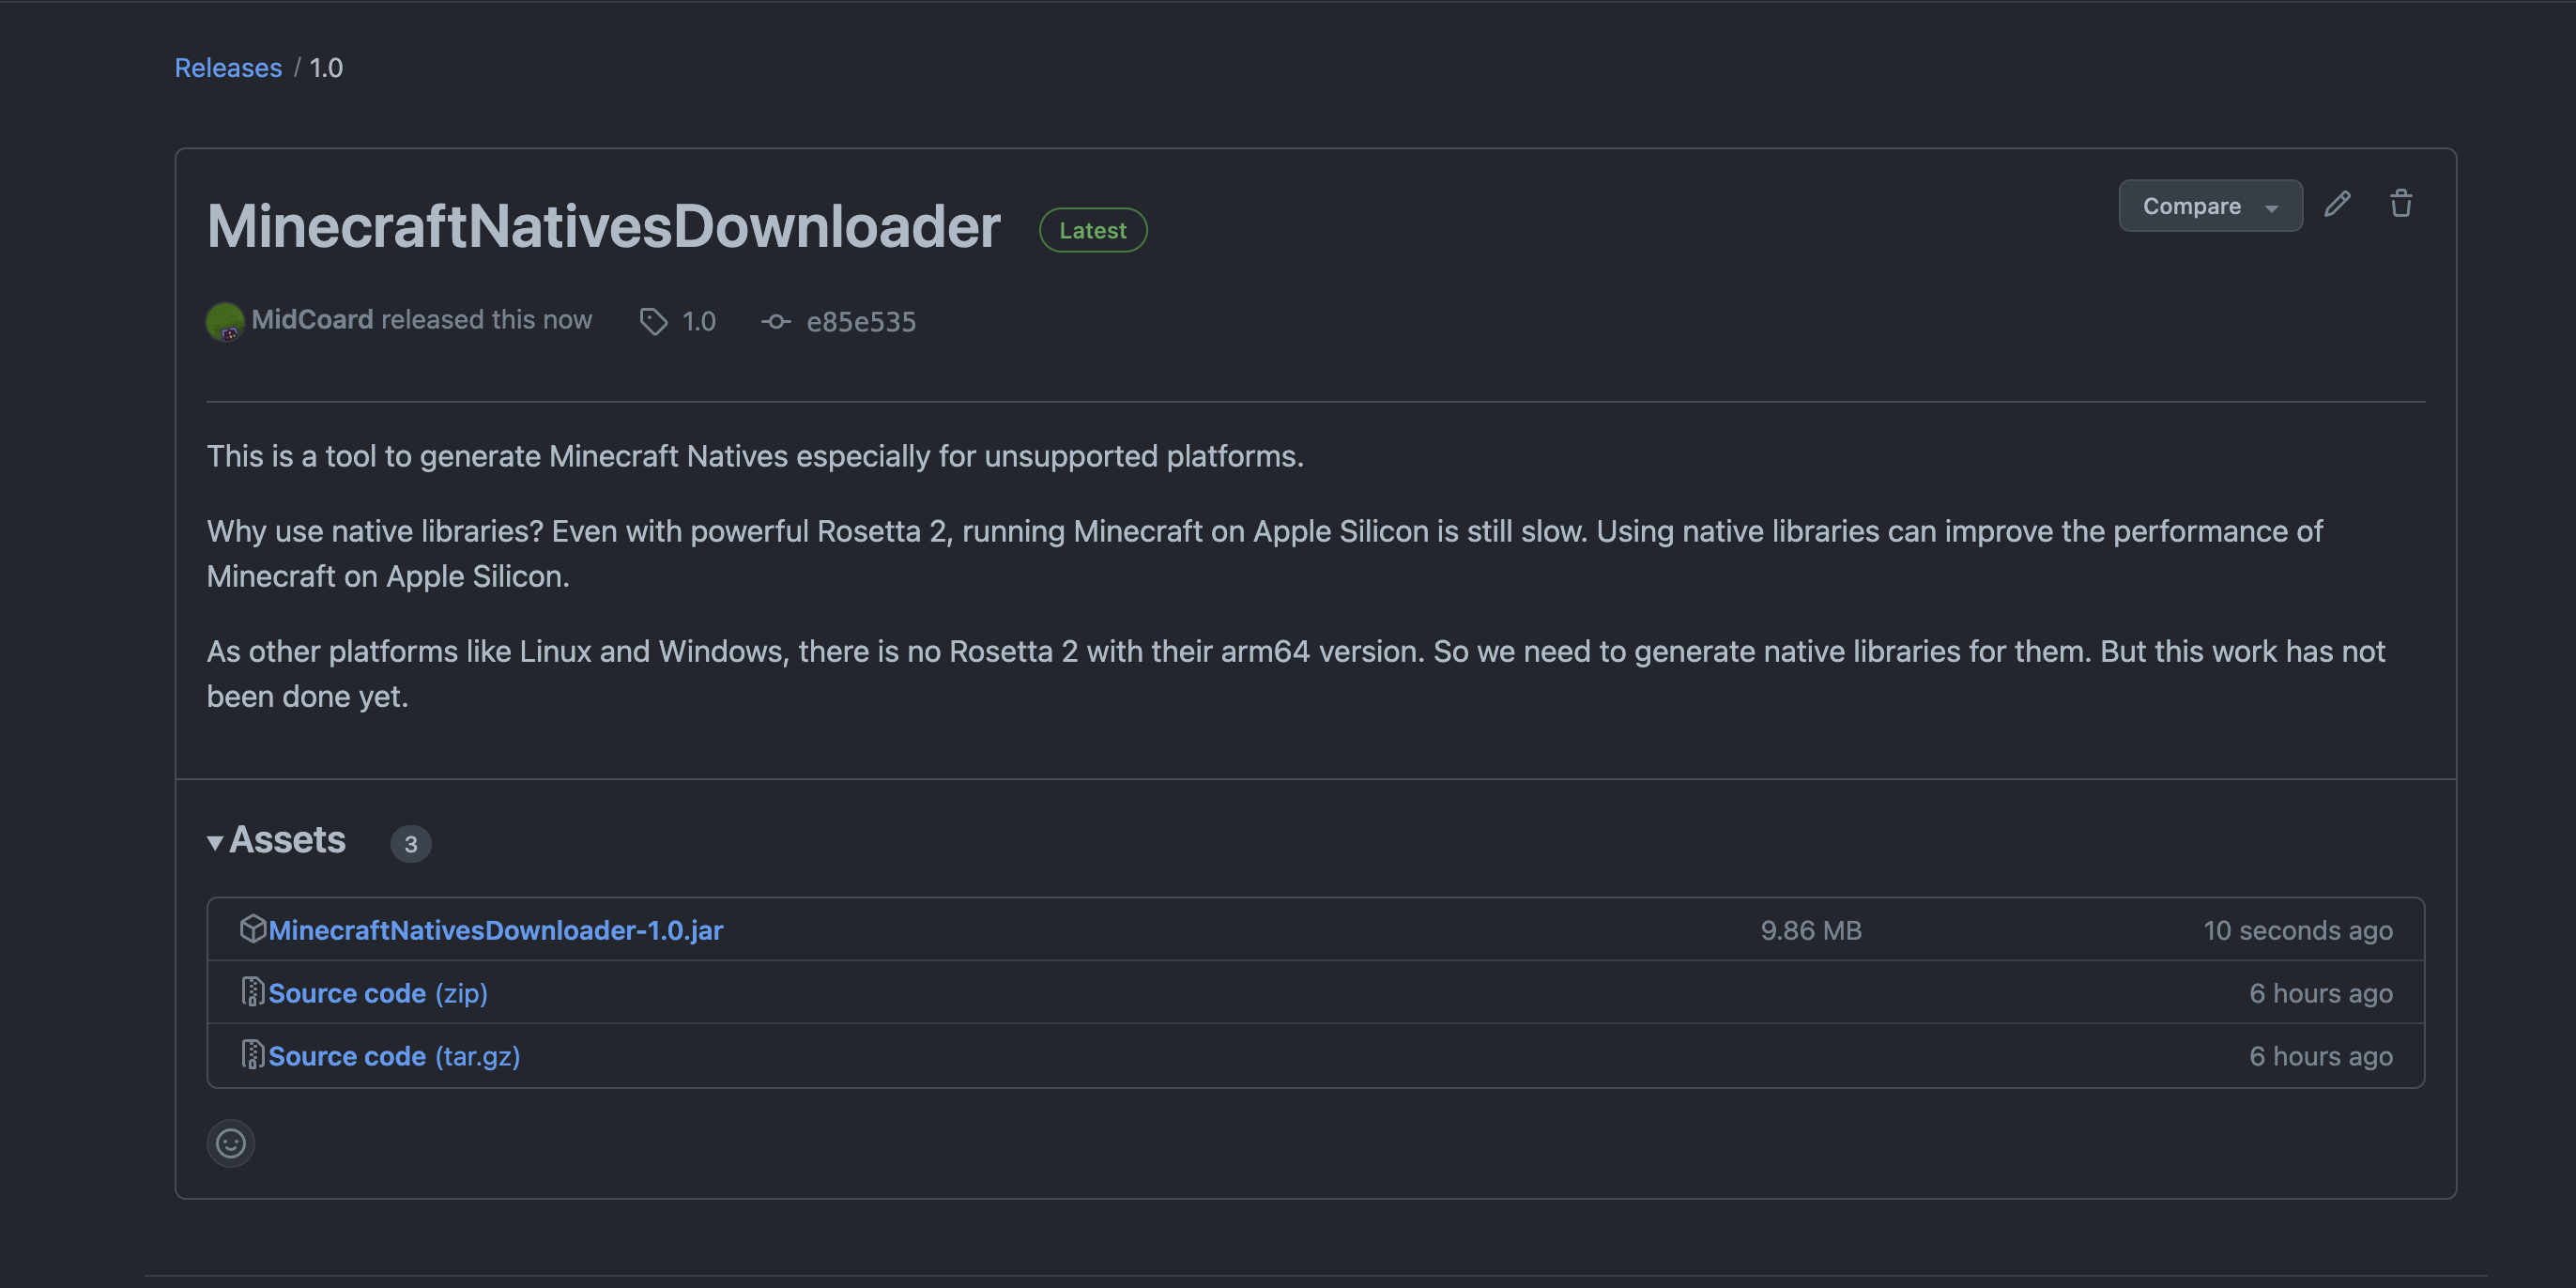Open tag 1.0 link

[x=698, y=322]
